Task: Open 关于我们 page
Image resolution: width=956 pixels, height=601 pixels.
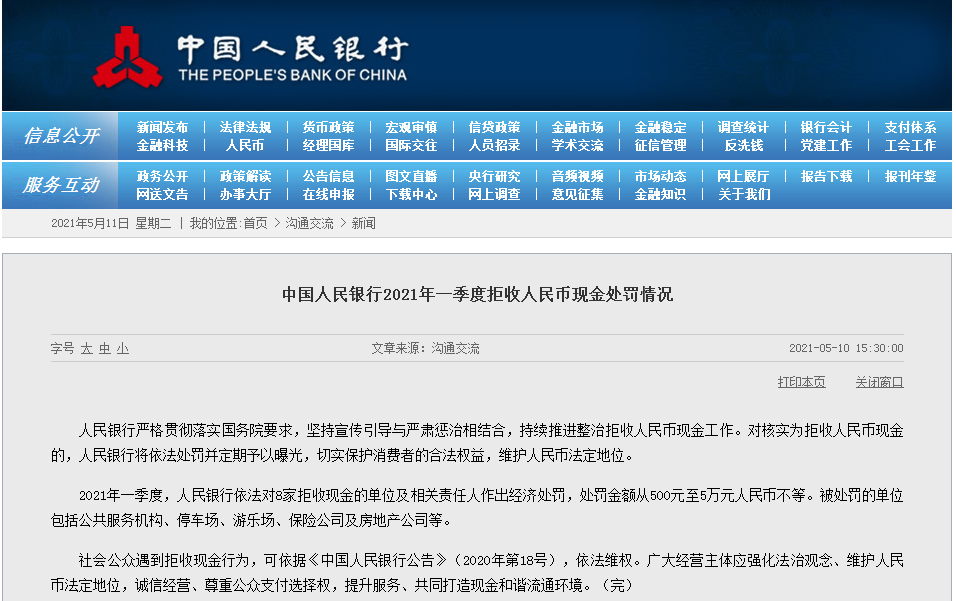Action: (744, 194)
